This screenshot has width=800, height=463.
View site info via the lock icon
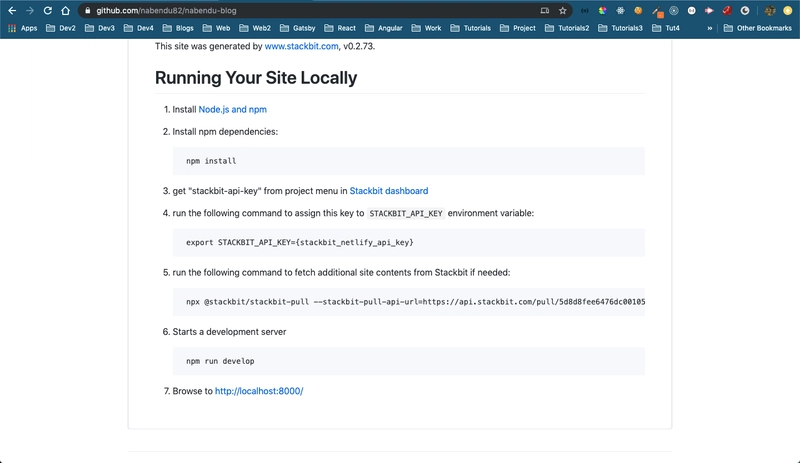(87, 10)
